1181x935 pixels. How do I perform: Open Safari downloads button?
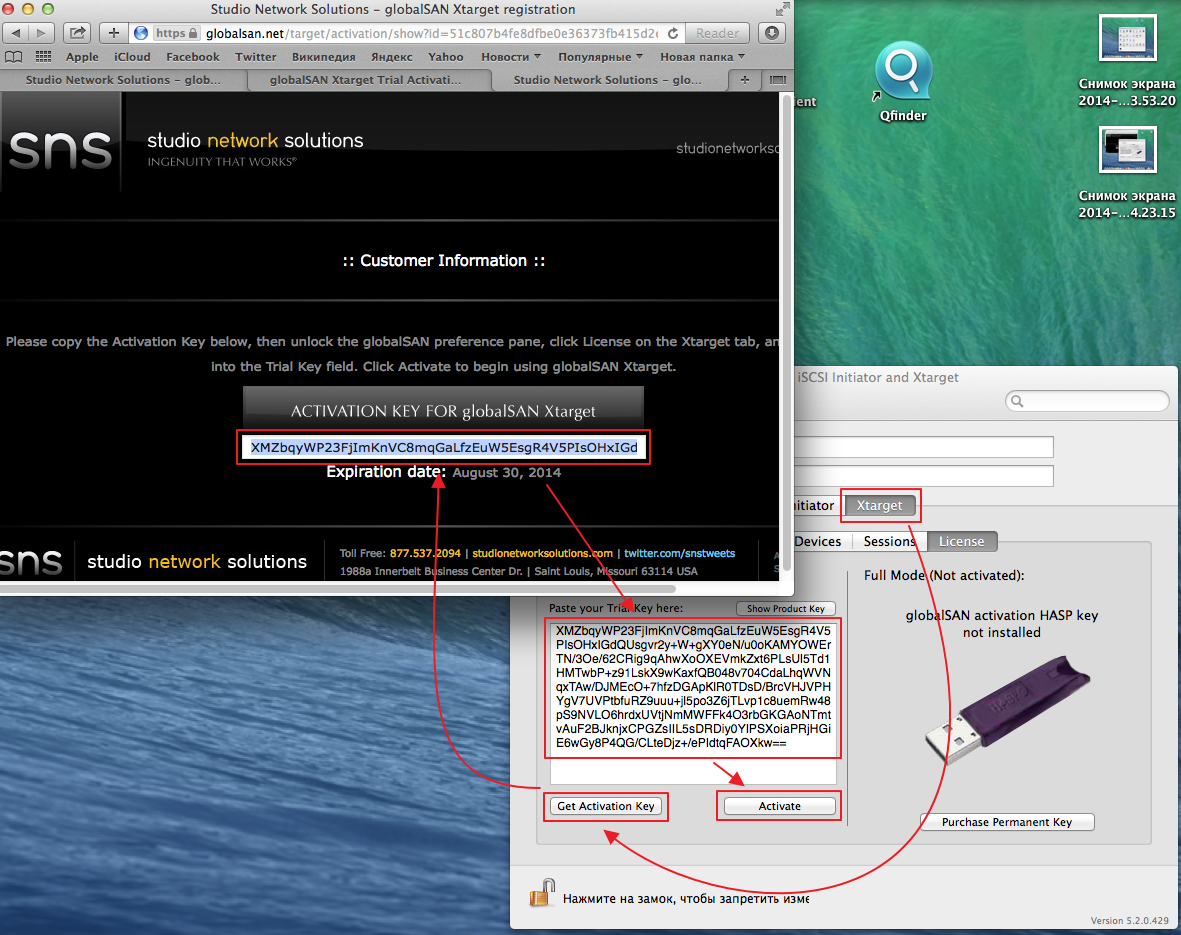(772, 33)
